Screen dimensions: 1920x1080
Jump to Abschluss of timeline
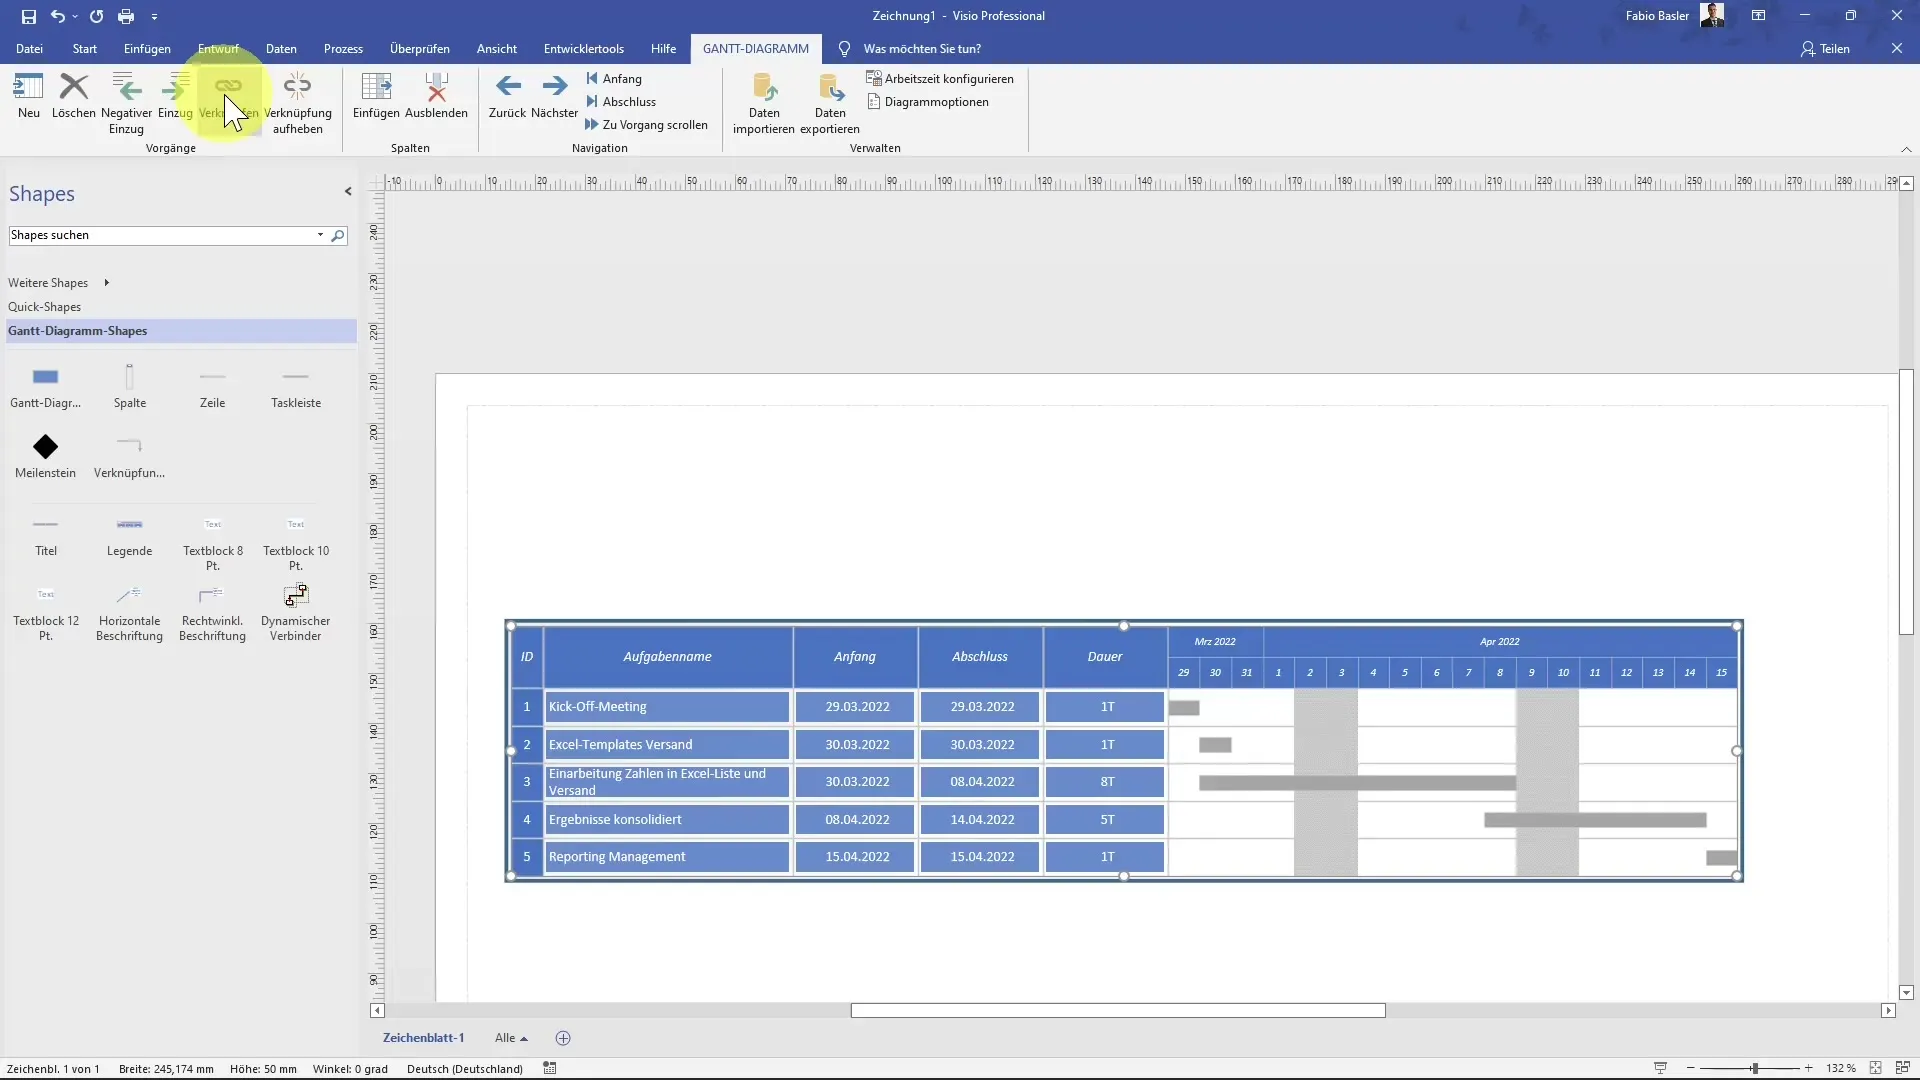coord(621,101)
